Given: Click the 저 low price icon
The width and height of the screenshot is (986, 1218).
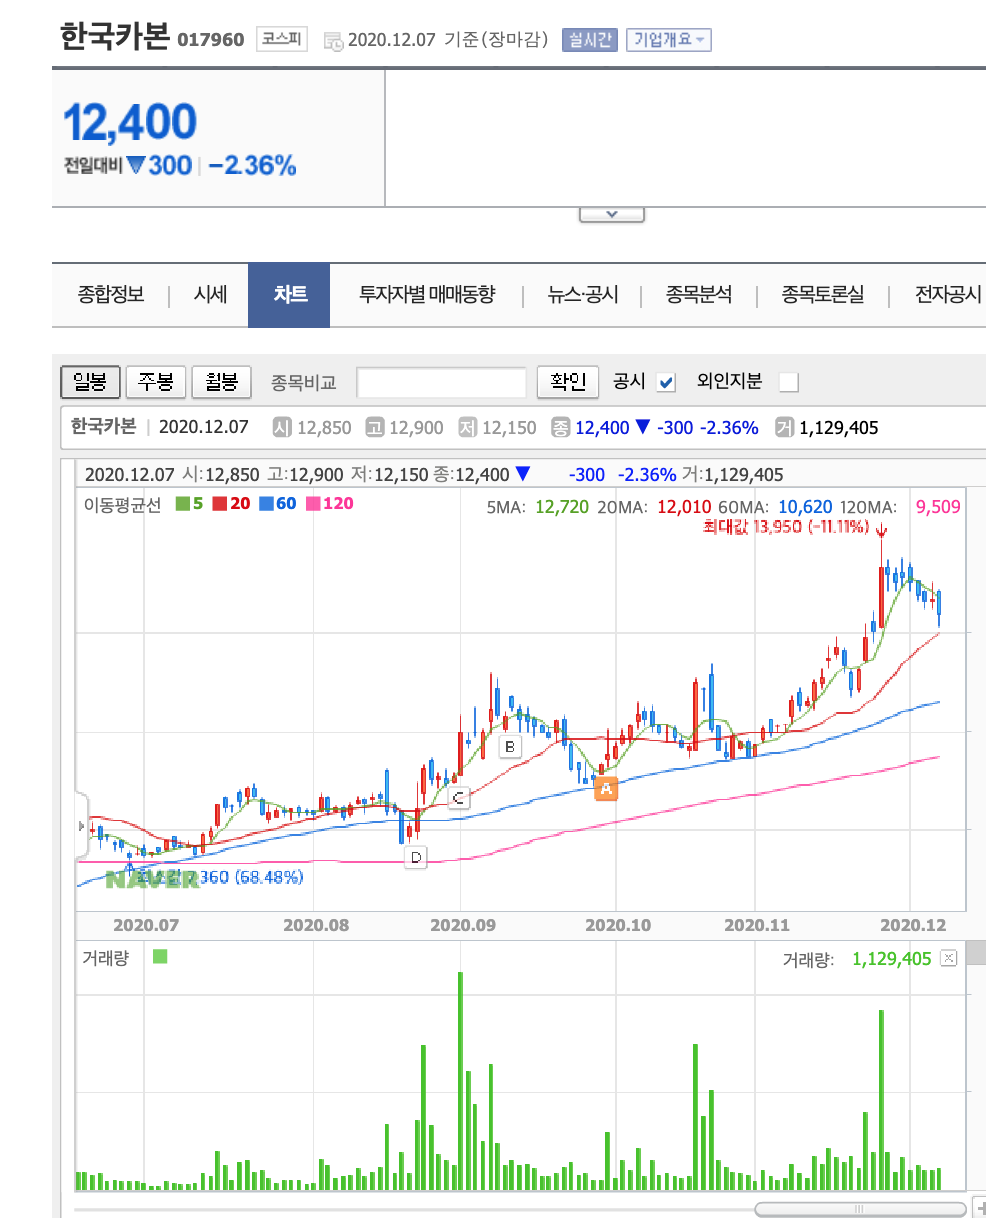Looking at the screenshot, I should 467,428.
